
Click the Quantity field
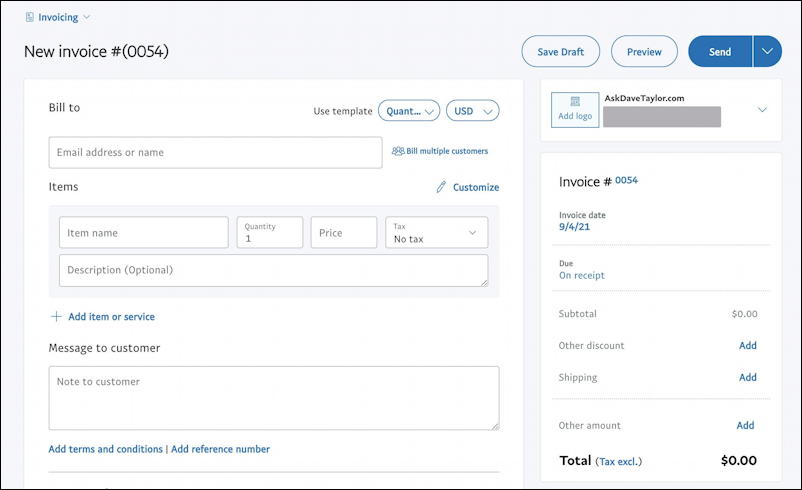coord(270,233)
